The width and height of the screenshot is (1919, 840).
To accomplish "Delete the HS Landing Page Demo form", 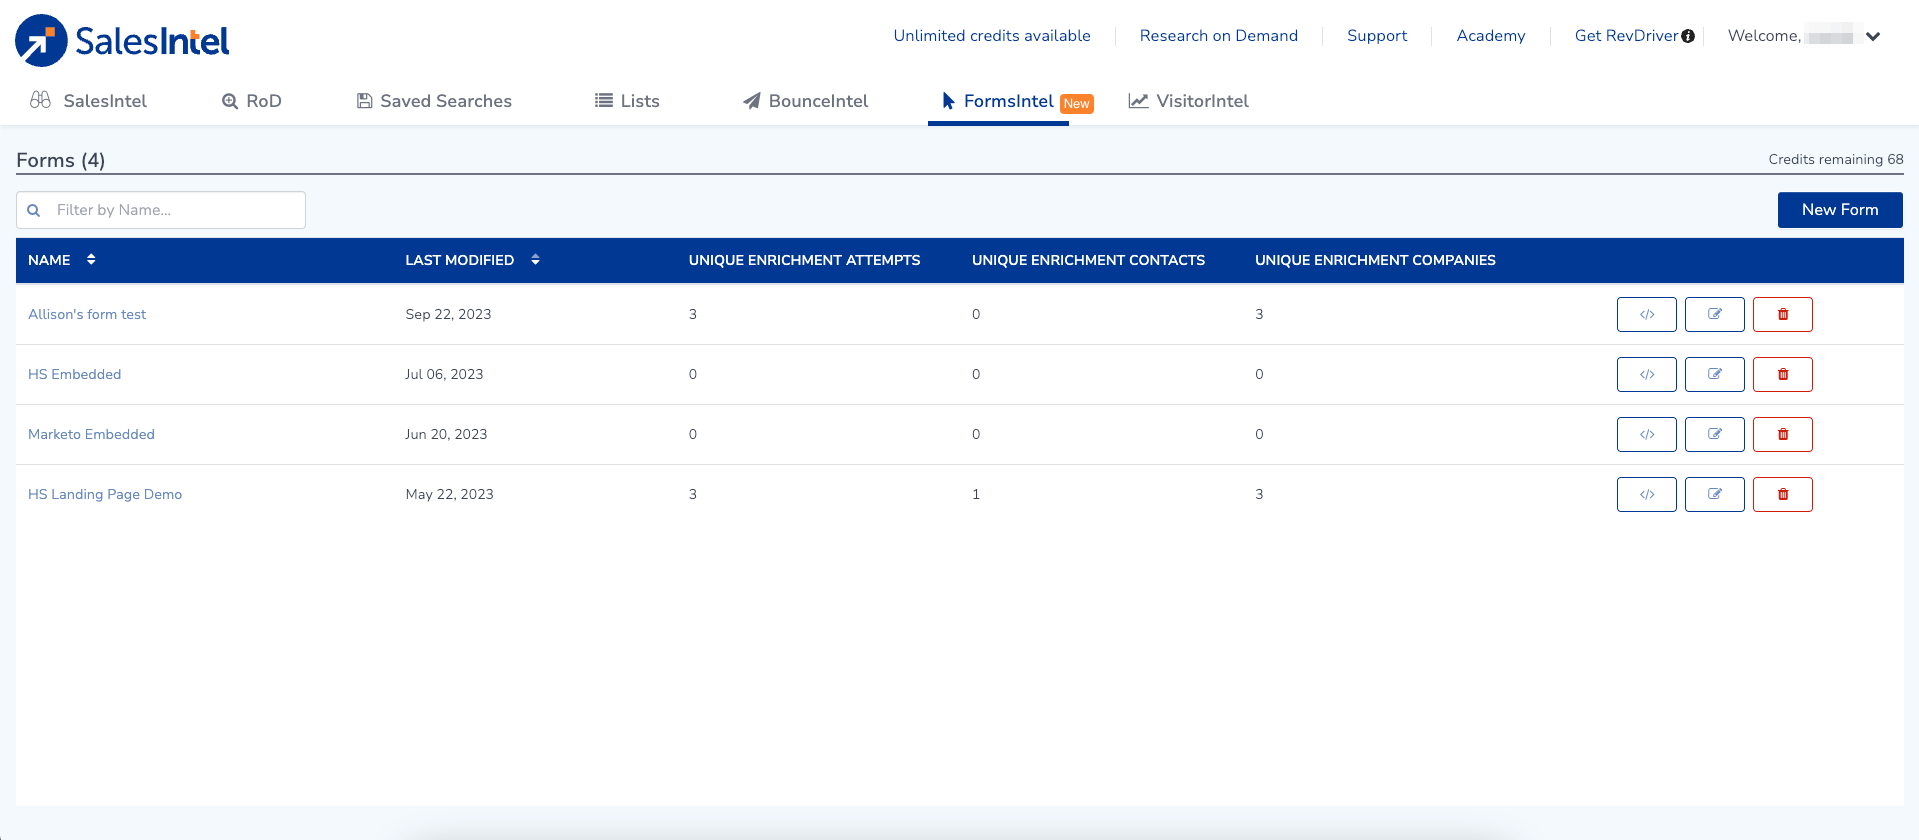I will tap(1782, 494).
